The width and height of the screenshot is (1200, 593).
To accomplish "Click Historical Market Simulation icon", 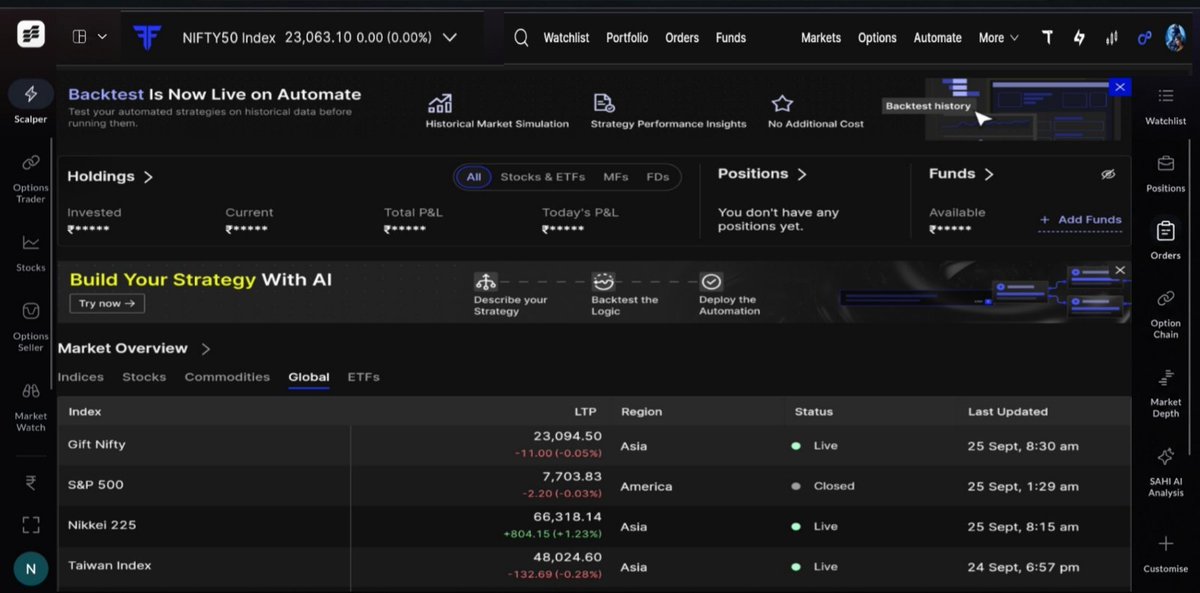I will pos(440,103).
